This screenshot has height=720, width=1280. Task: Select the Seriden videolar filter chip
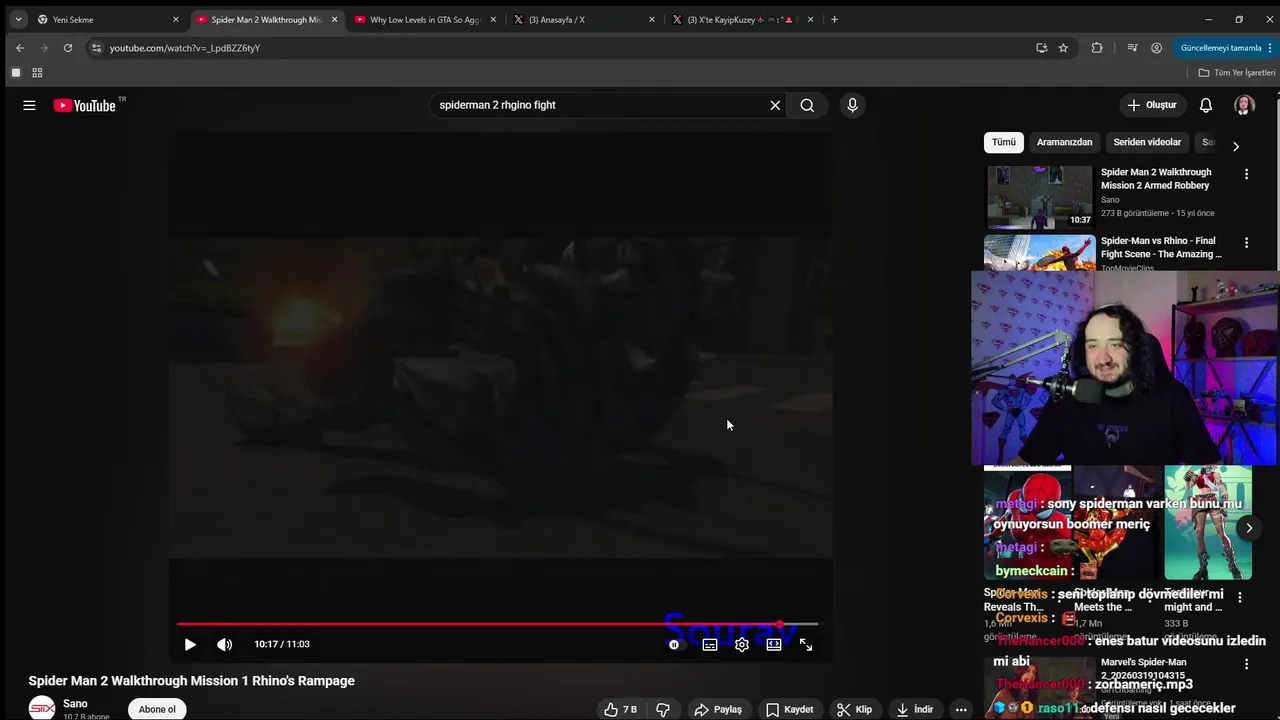[1147, 142]
